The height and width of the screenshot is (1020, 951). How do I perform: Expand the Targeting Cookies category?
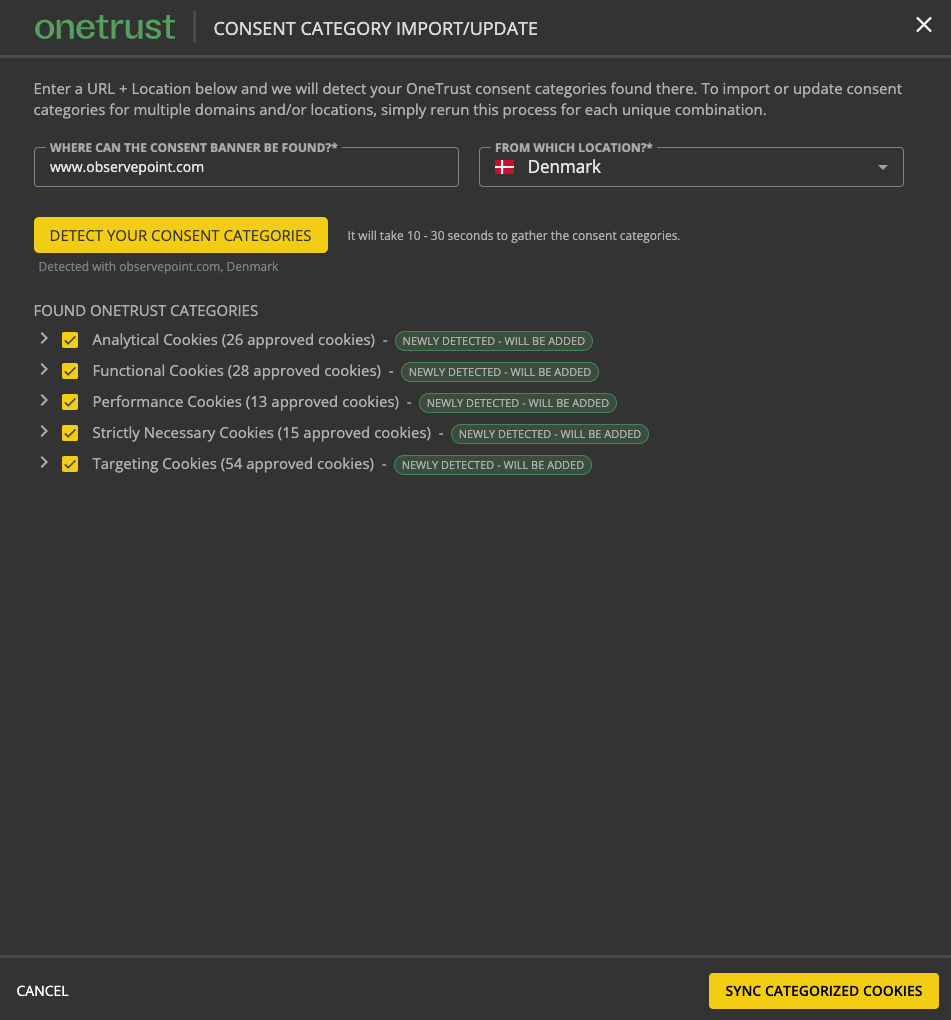click(44, 463)
